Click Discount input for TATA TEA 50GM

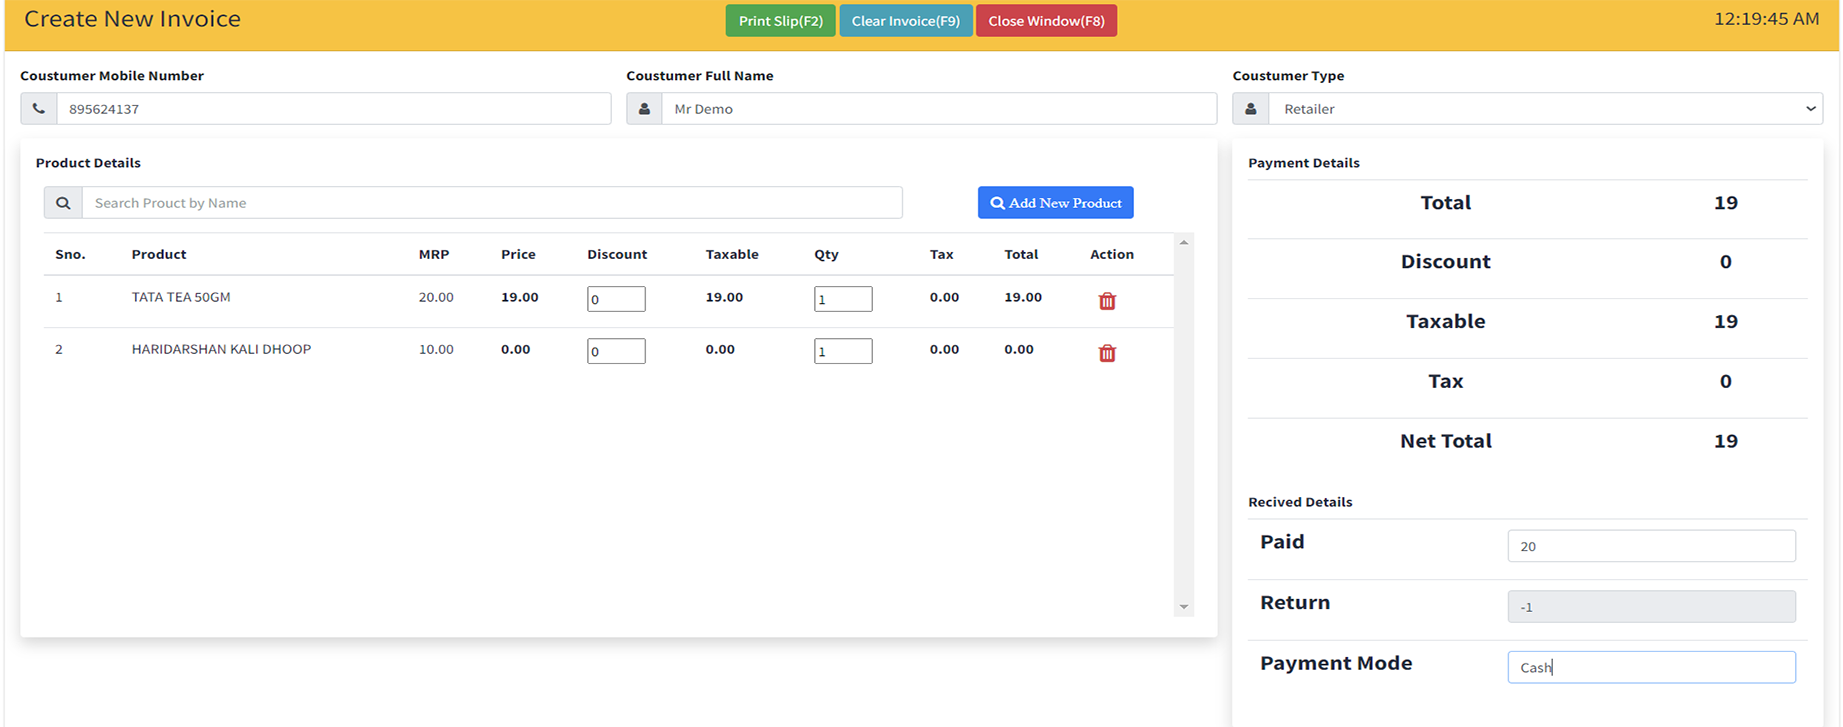coord(616,299)
